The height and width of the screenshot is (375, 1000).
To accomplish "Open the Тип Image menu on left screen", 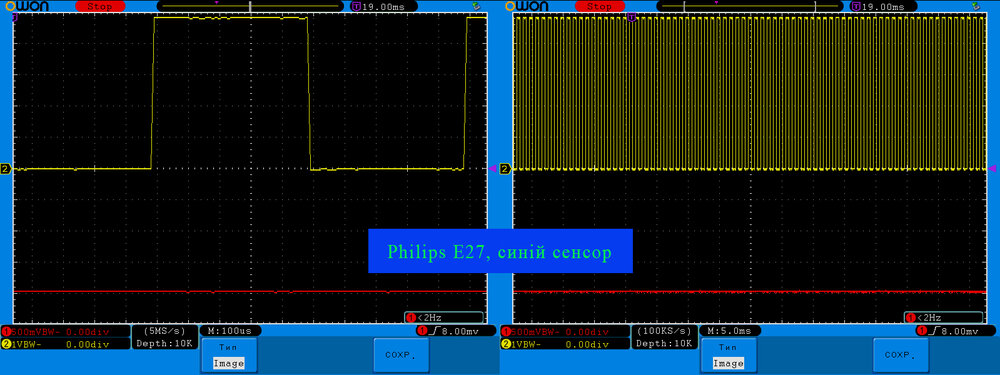I will (x=229, y=355).
